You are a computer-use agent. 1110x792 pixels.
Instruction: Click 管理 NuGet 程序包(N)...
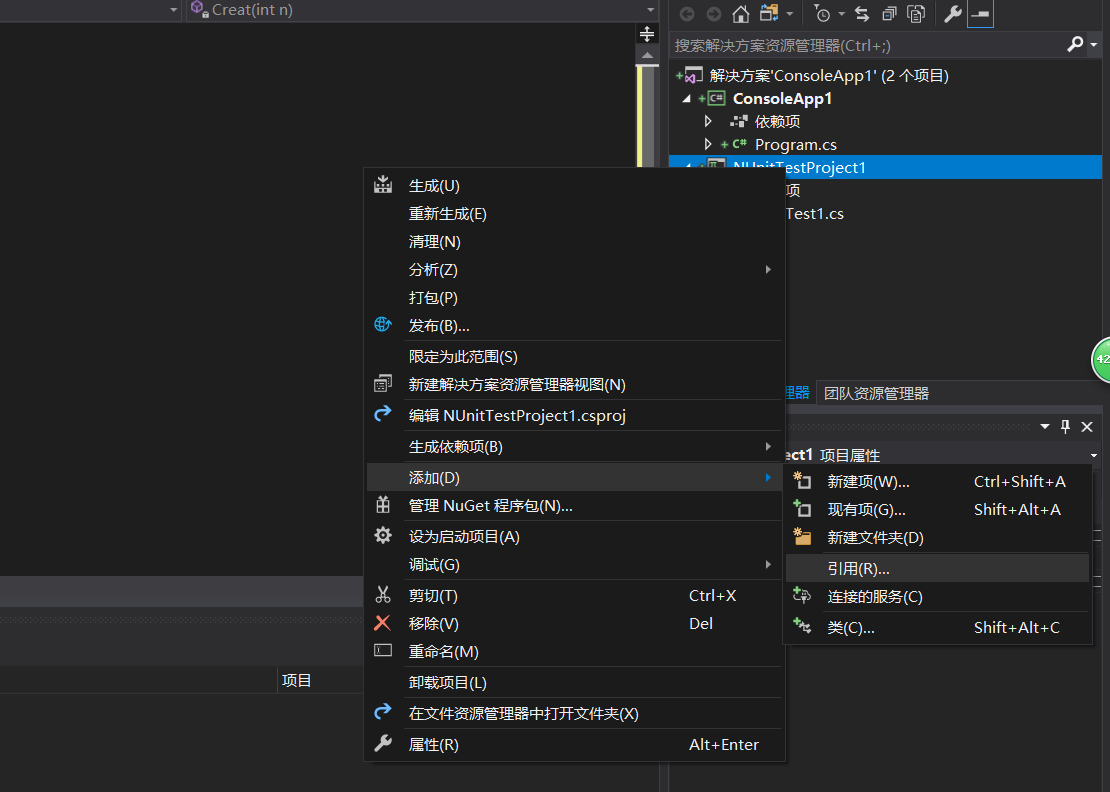coord(574,505)
